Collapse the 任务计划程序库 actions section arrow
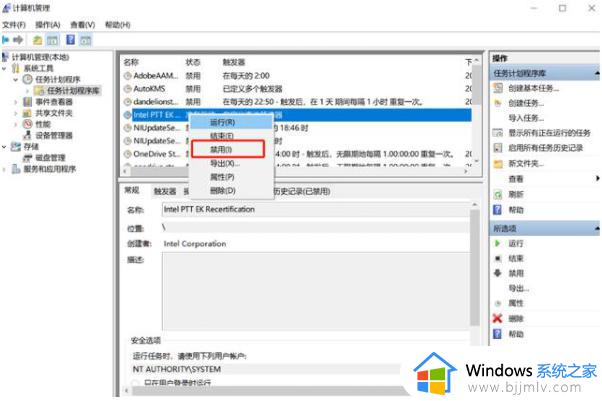The image size is (602, 401). [597, 73]
